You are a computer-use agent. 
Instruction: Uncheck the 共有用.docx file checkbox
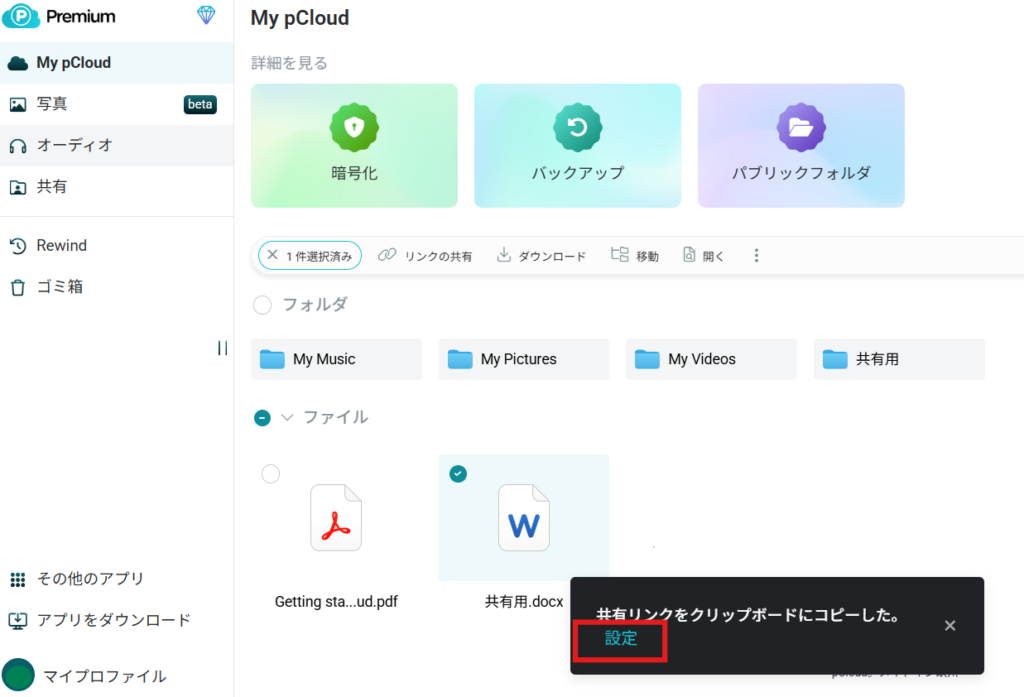(x=458, y=474)
